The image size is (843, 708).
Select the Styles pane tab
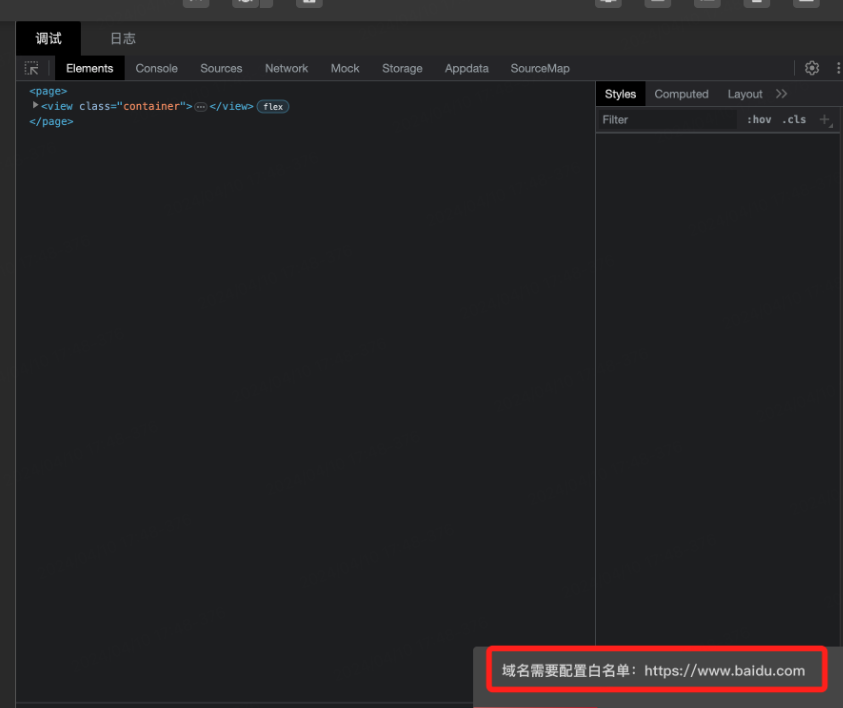[x=620, y=94]
